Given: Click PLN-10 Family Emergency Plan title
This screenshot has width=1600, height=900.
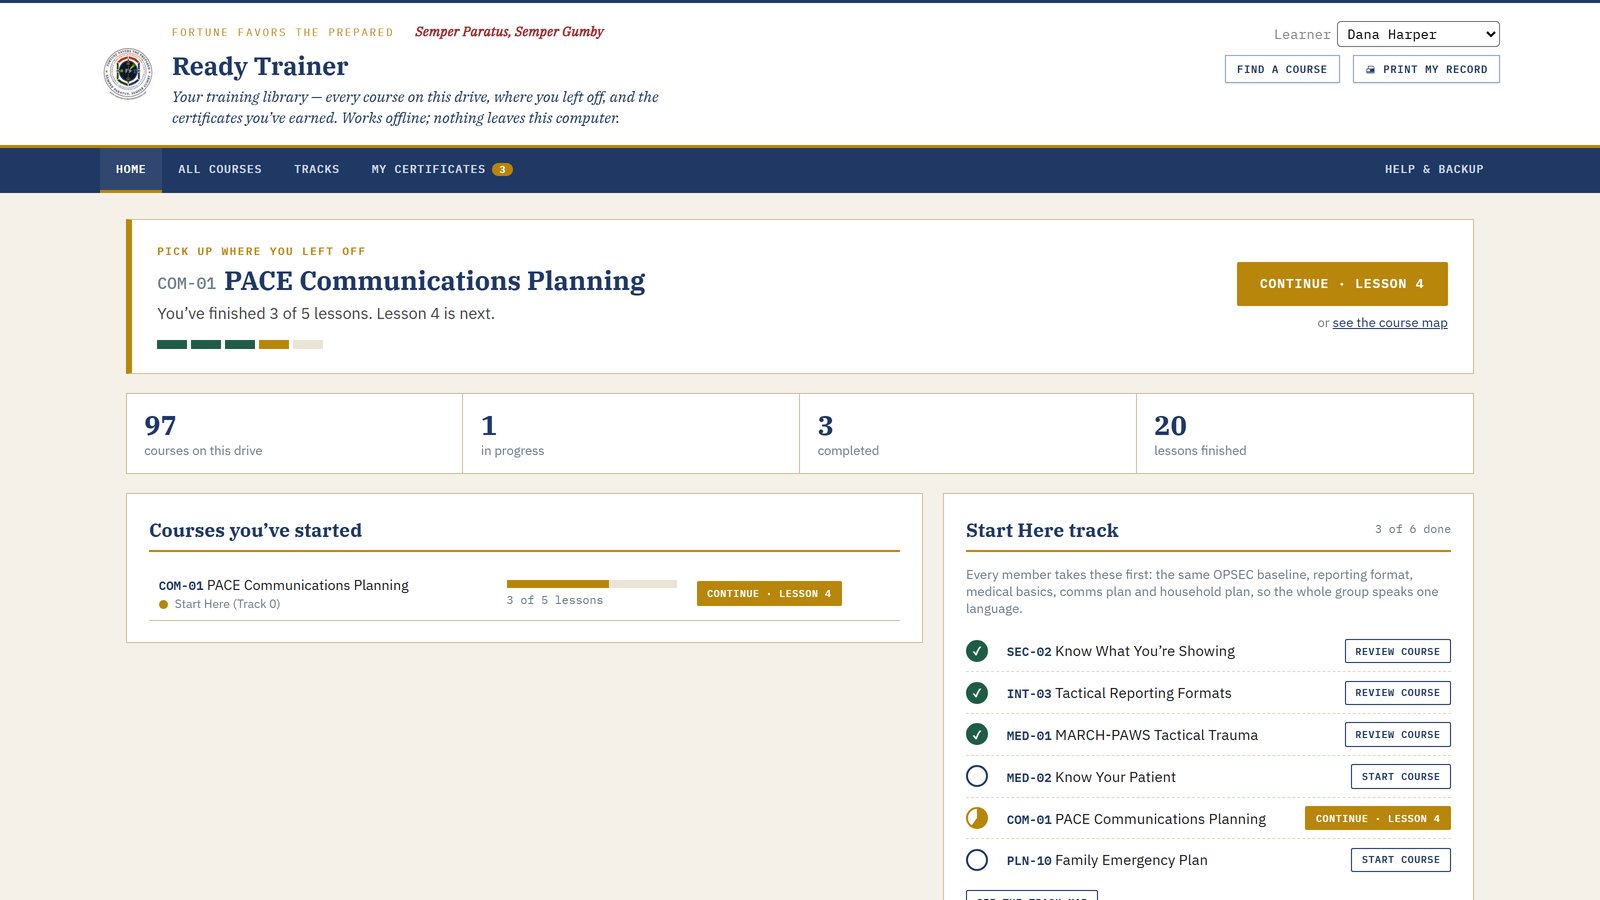Looking at the screenshot, I should coord(1107,860).
